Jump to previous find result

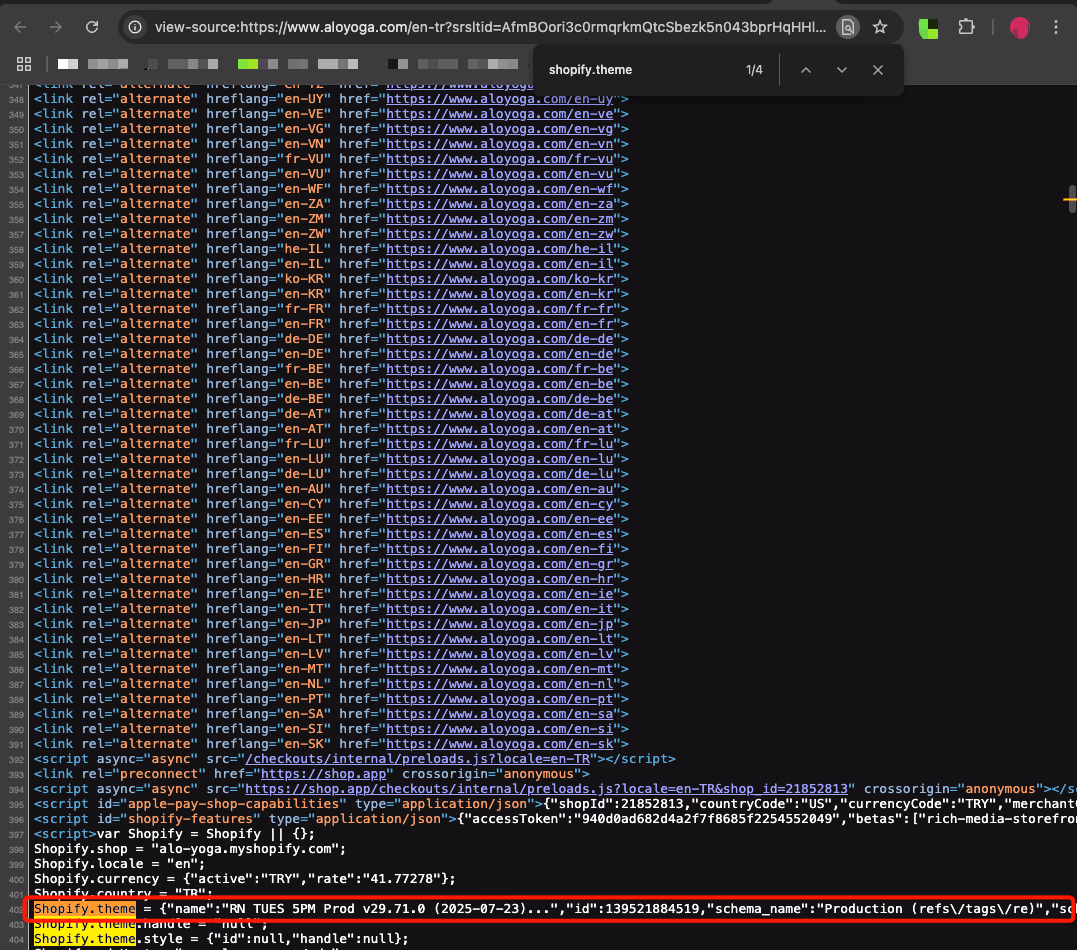click(806, 70)
